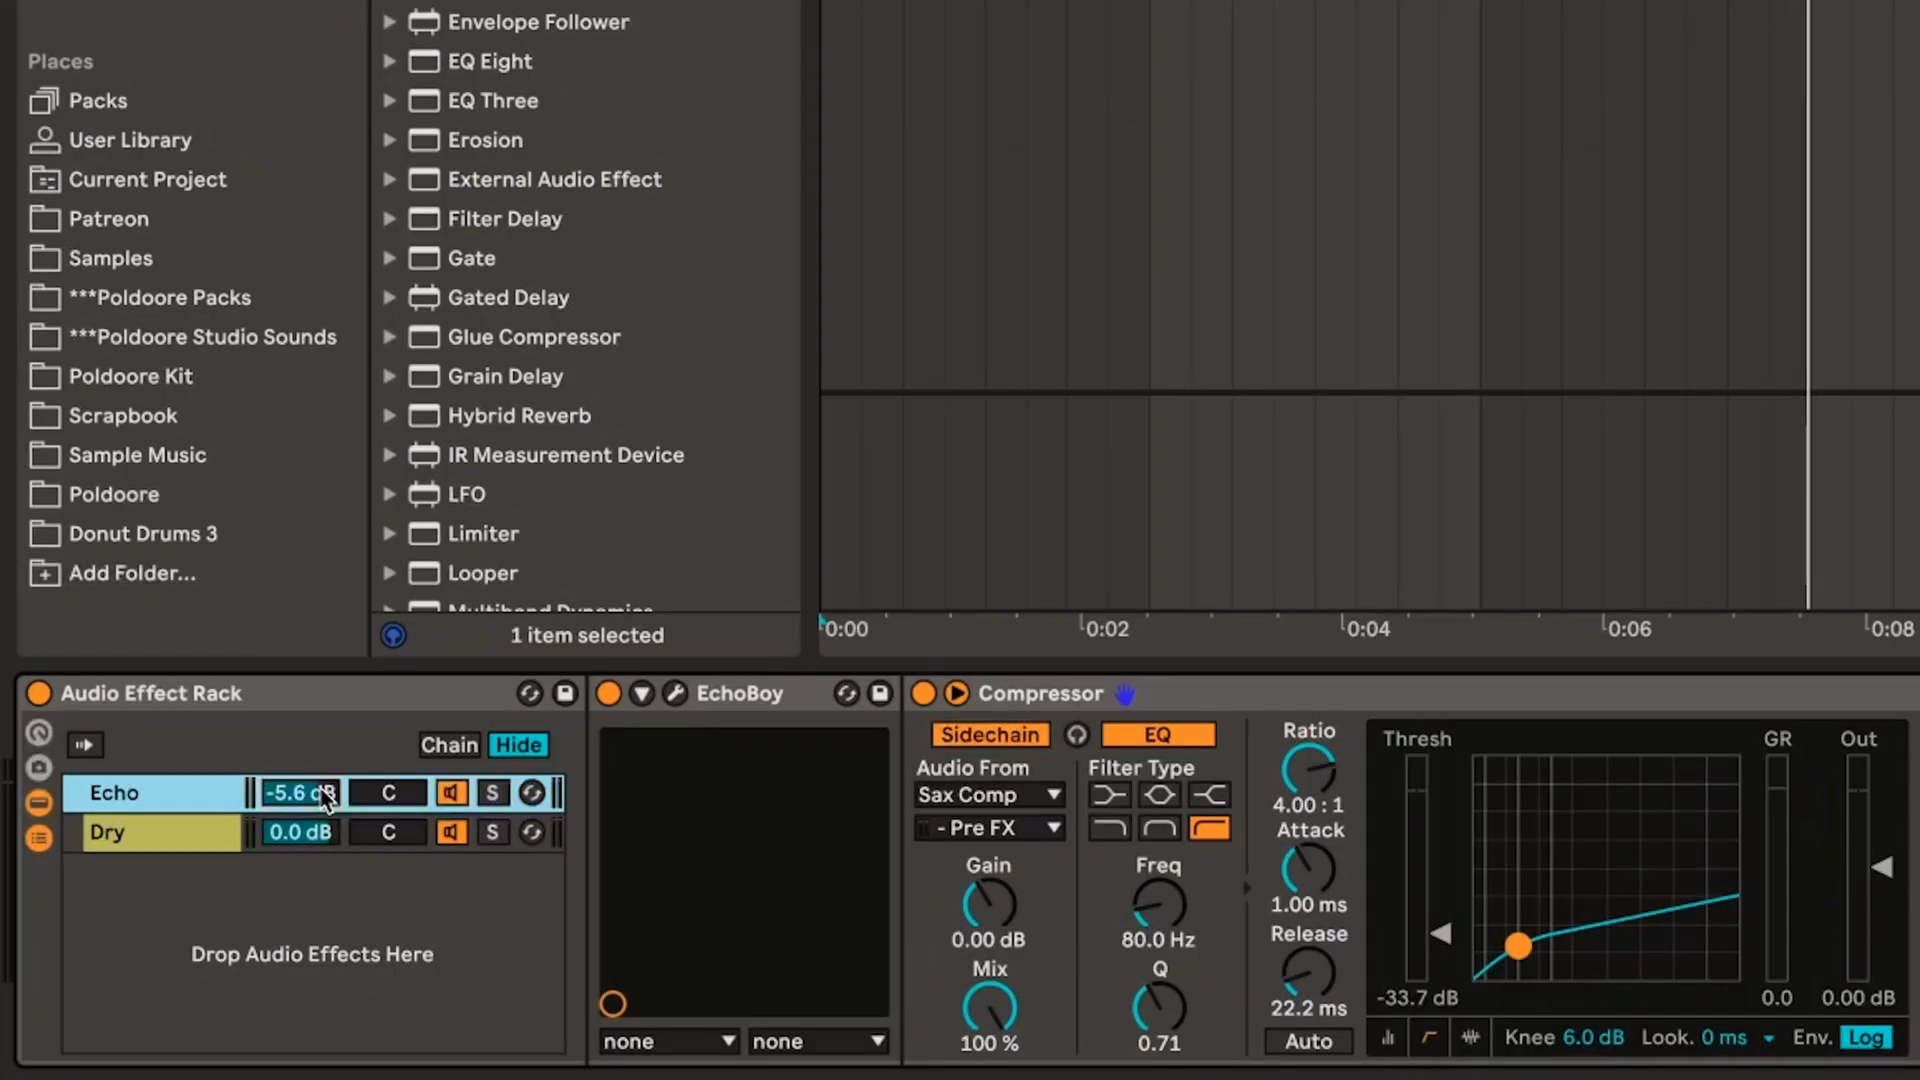Solo the Dry chain
Viewport: 1920px width, 1080px height.
(x=492, y=832)
